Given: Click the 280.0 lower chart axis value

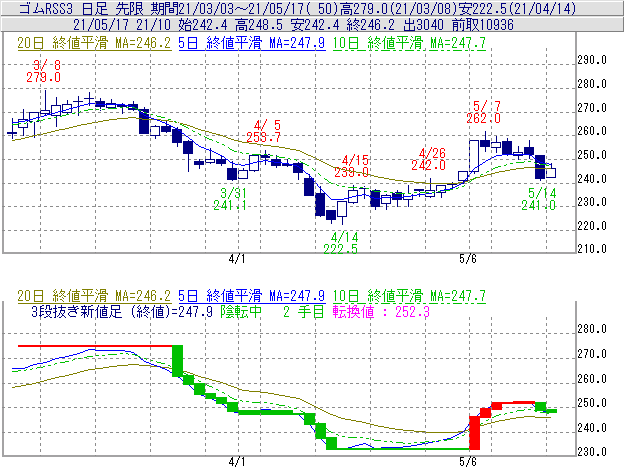Looking at the screenshot, I should (x=592, y=329).
